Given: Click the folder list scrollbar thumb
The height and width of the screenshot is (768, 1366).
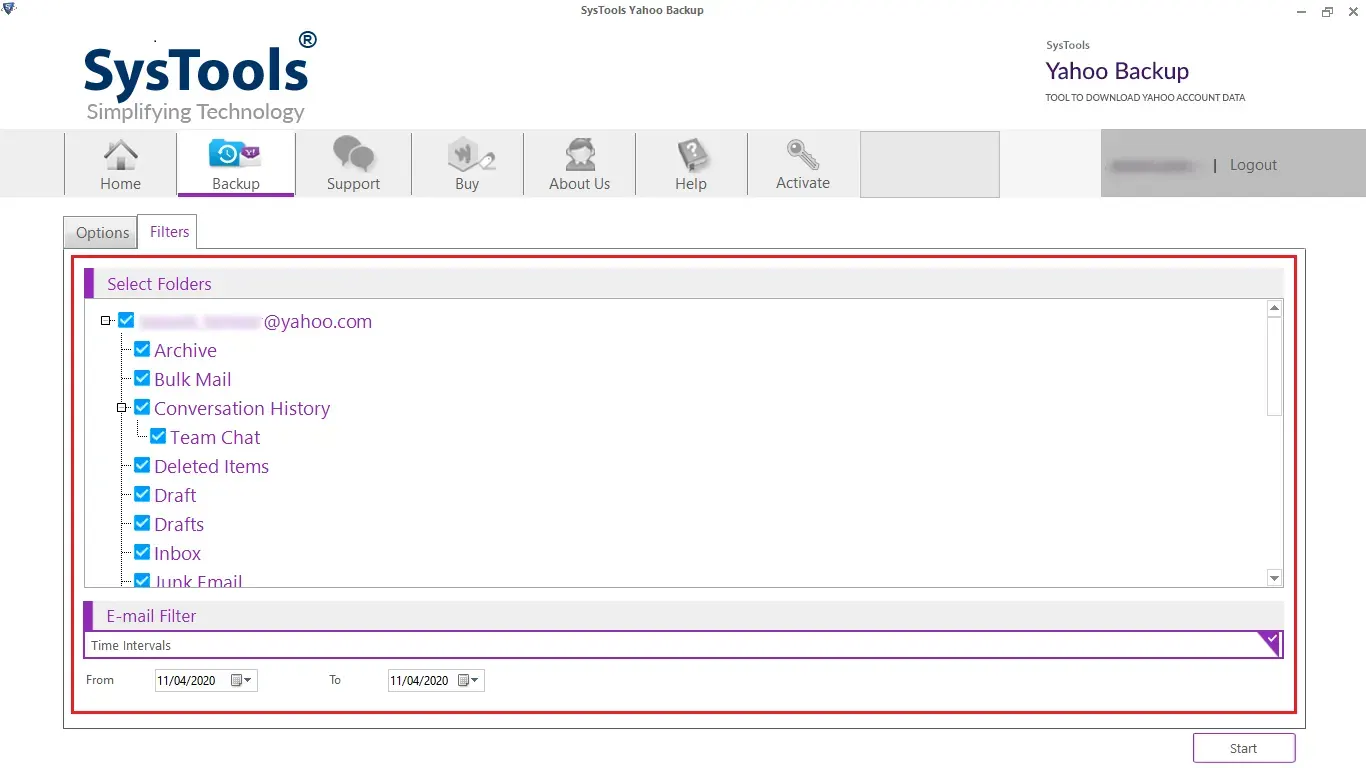Looking at the screenshot, I should [x=1274, y=367].
